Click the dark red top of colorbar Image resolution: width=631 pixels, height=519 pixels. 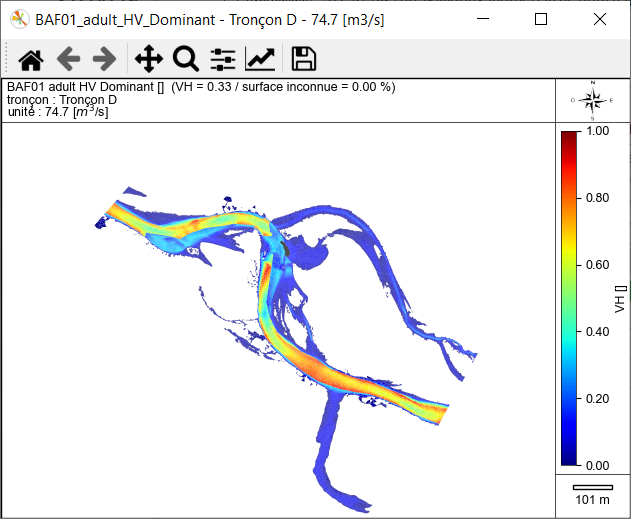[x=569, y=136]
